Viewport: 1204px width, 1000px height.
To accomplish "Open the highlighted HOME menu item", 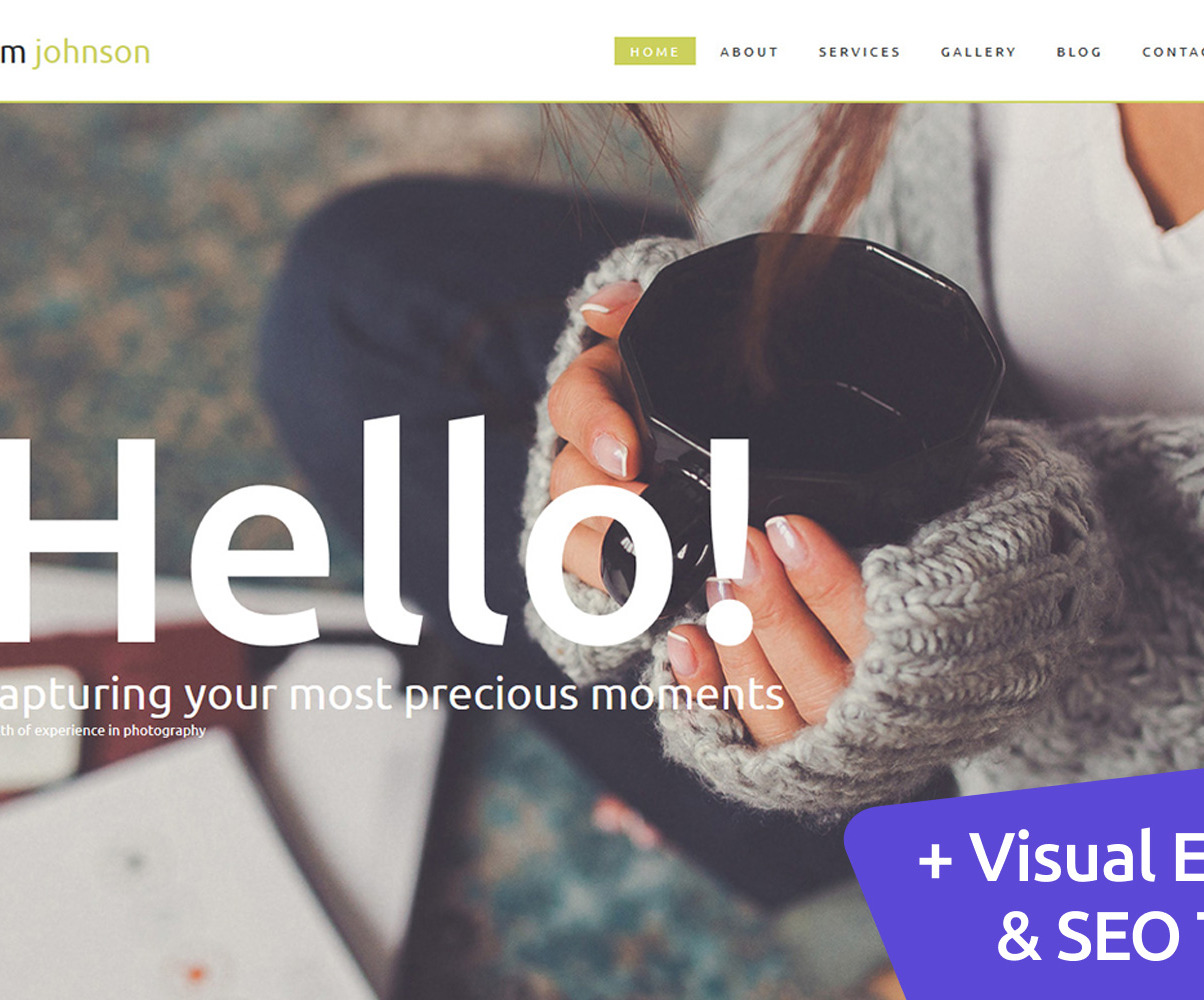I will point(655,51).
